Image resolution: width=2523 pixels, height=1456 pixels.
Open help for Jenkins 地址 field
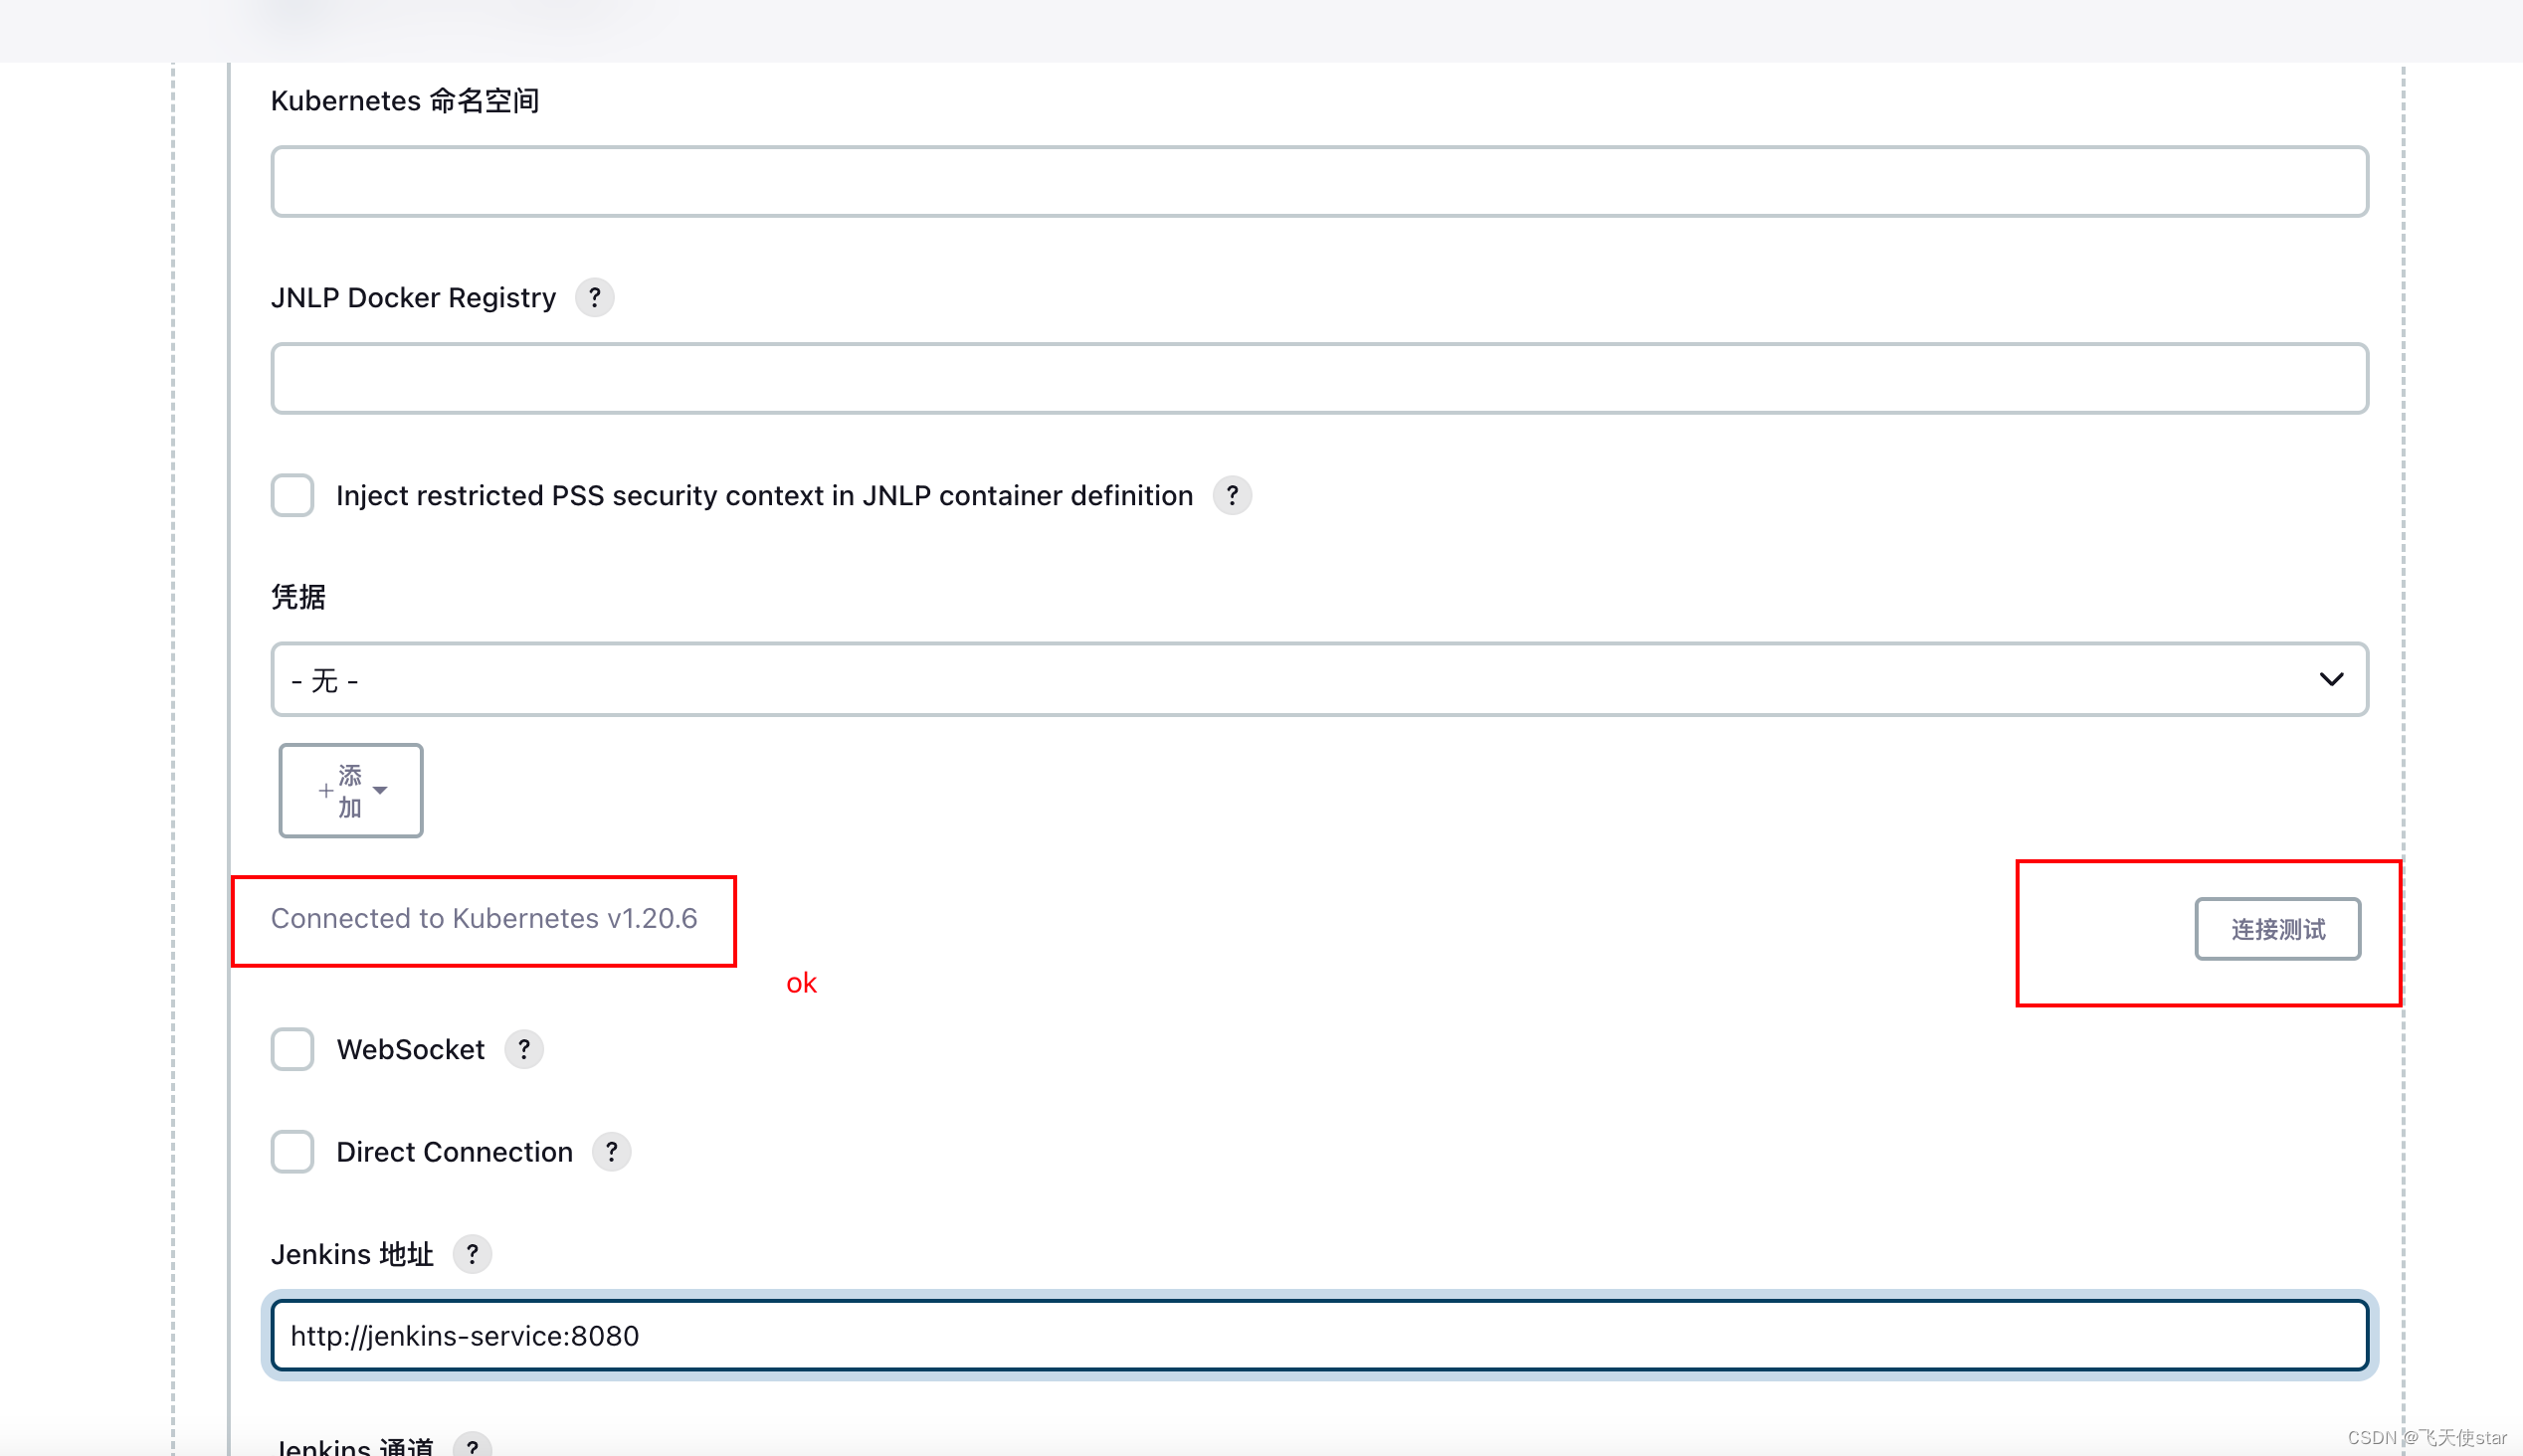[x=472, y=1253]
